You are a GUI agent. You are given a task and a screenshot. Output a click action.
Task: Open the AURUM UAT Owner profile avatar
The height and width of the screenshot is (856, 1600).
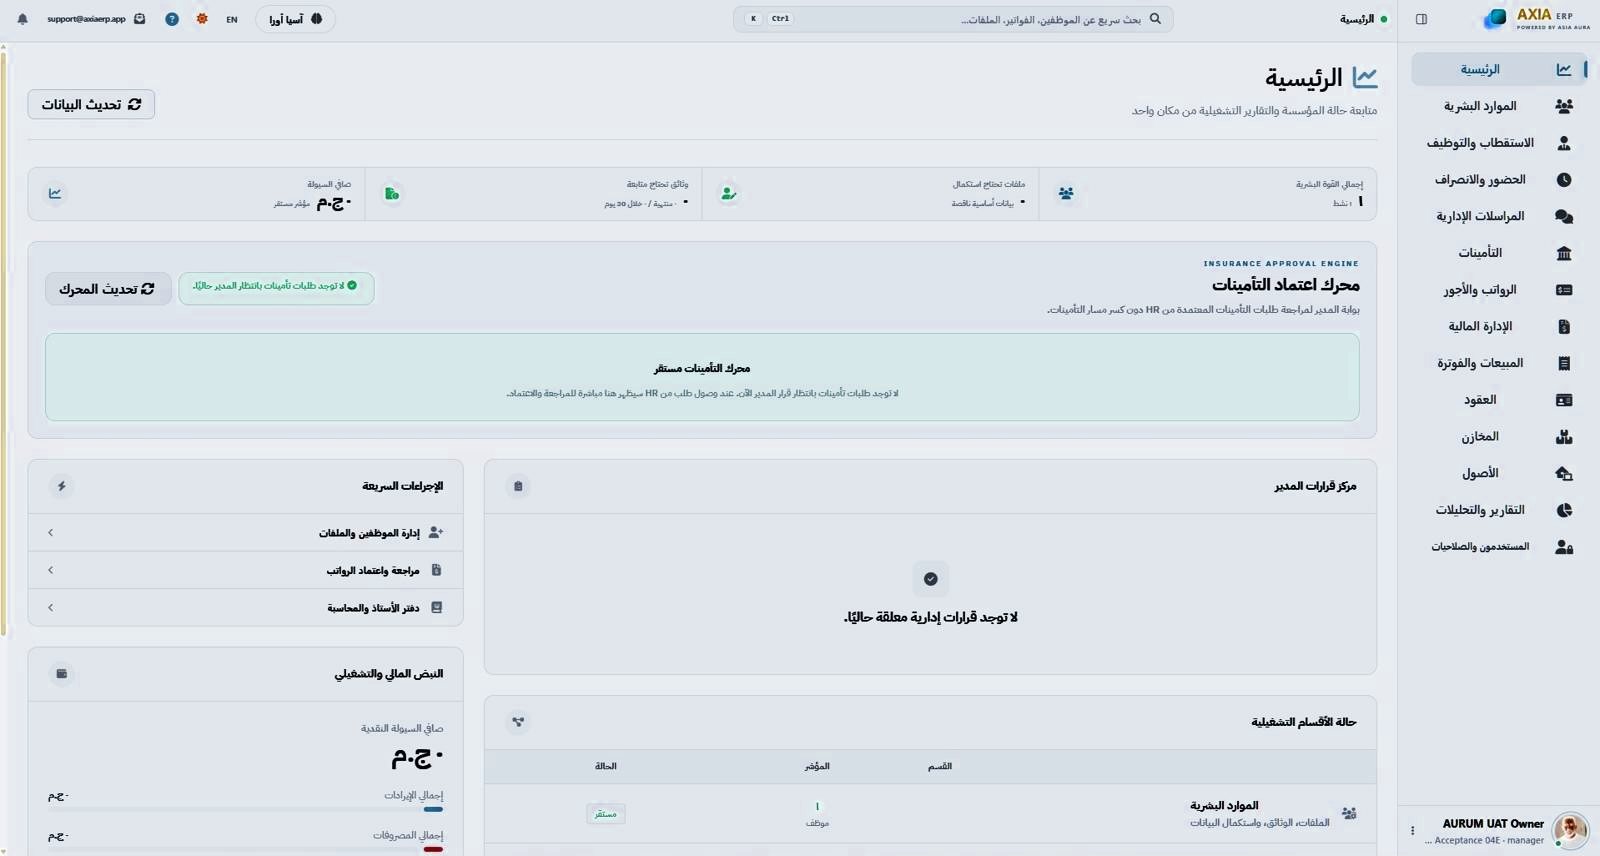click(x=1570, y=831)
